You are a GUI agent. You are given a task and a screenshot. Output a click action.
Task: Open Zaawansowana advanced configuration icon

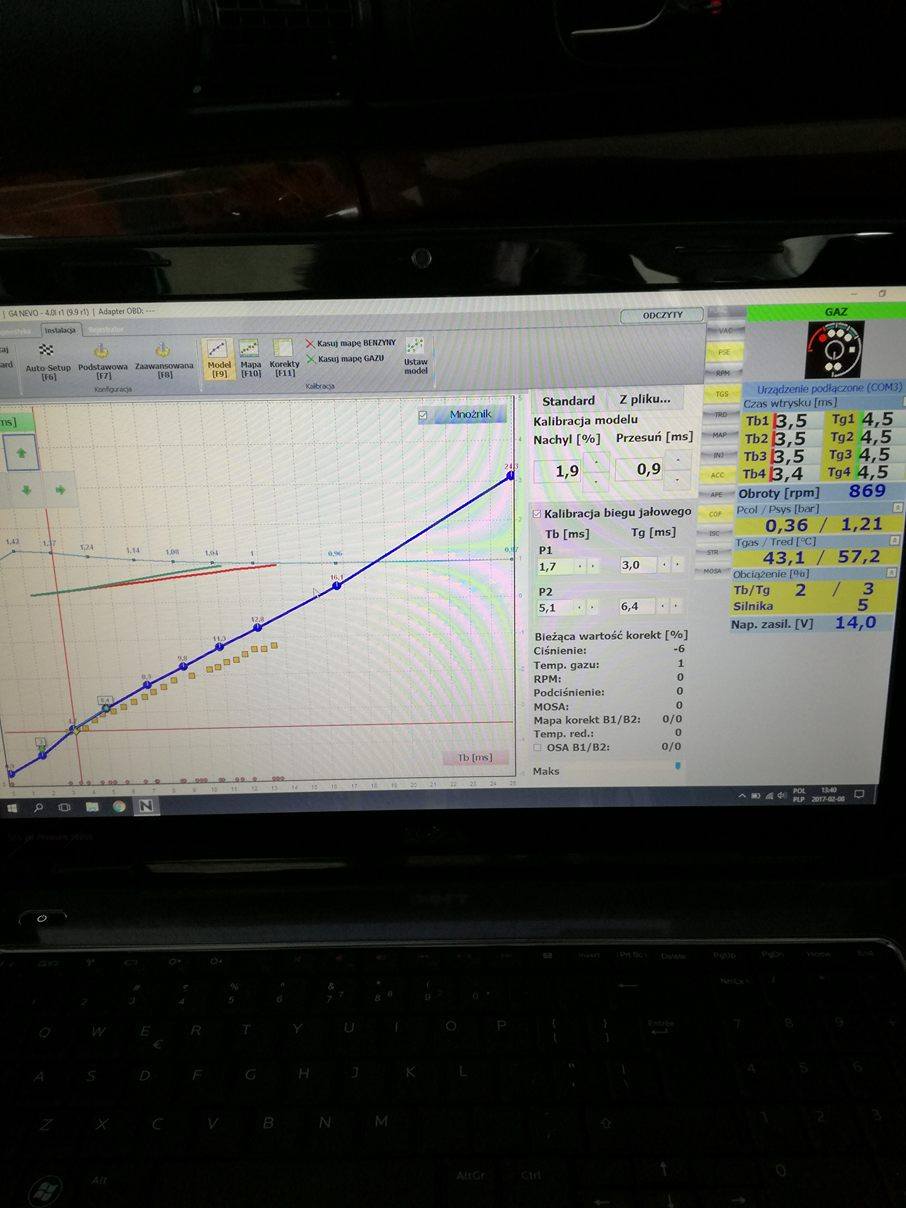tap(164, 357)
